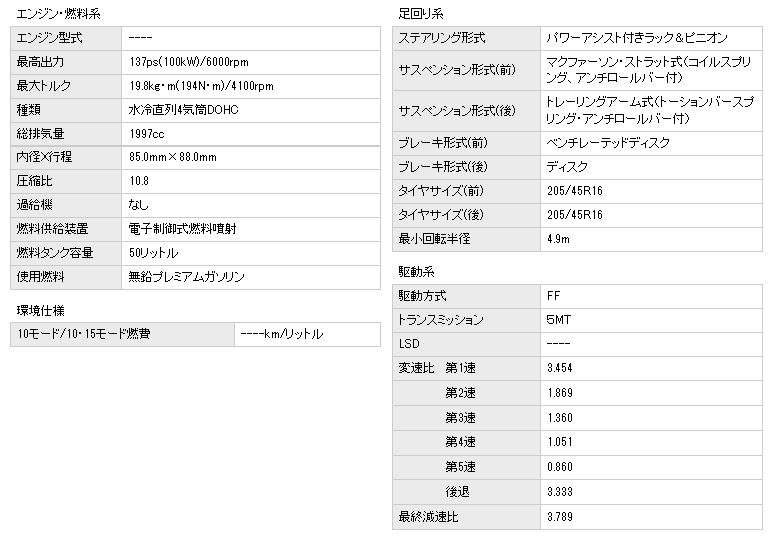Click the エンジン・燃料系 section heading
This screenshot has width=773, height=537.
pos(52,13)
